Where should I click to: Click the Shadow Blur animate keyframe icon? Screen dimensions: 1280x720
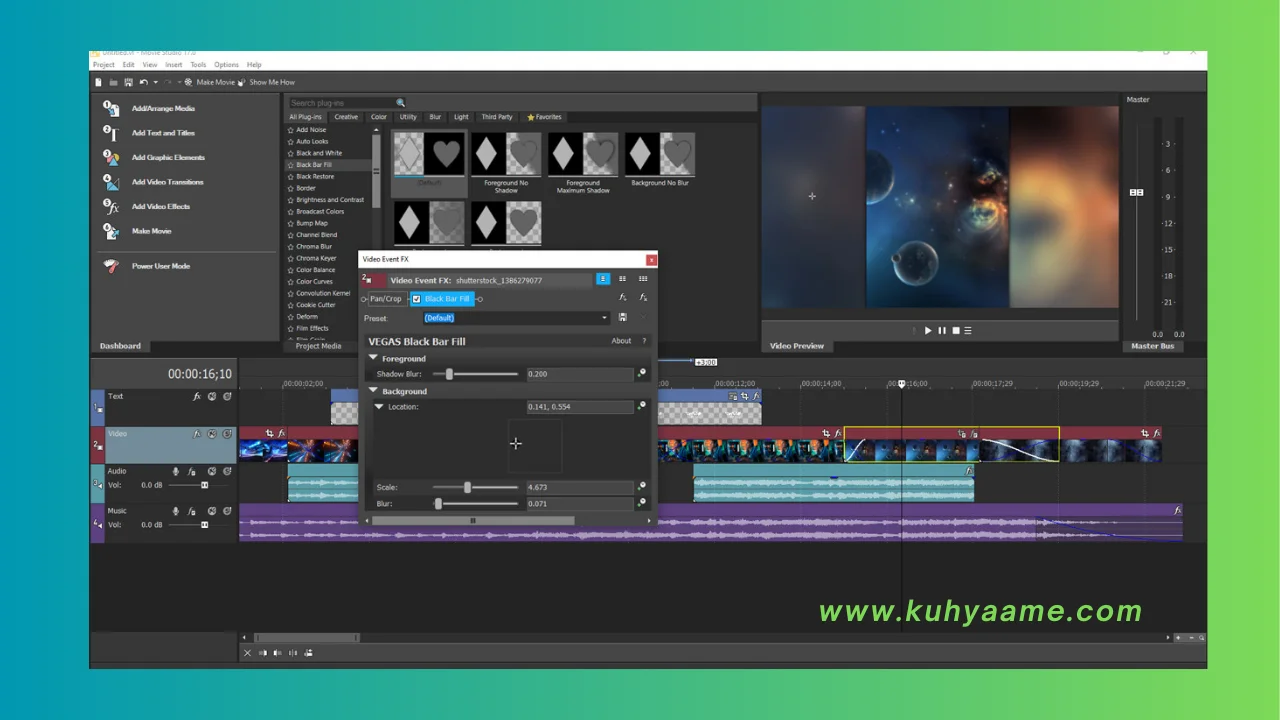click(x=642, y=373)
